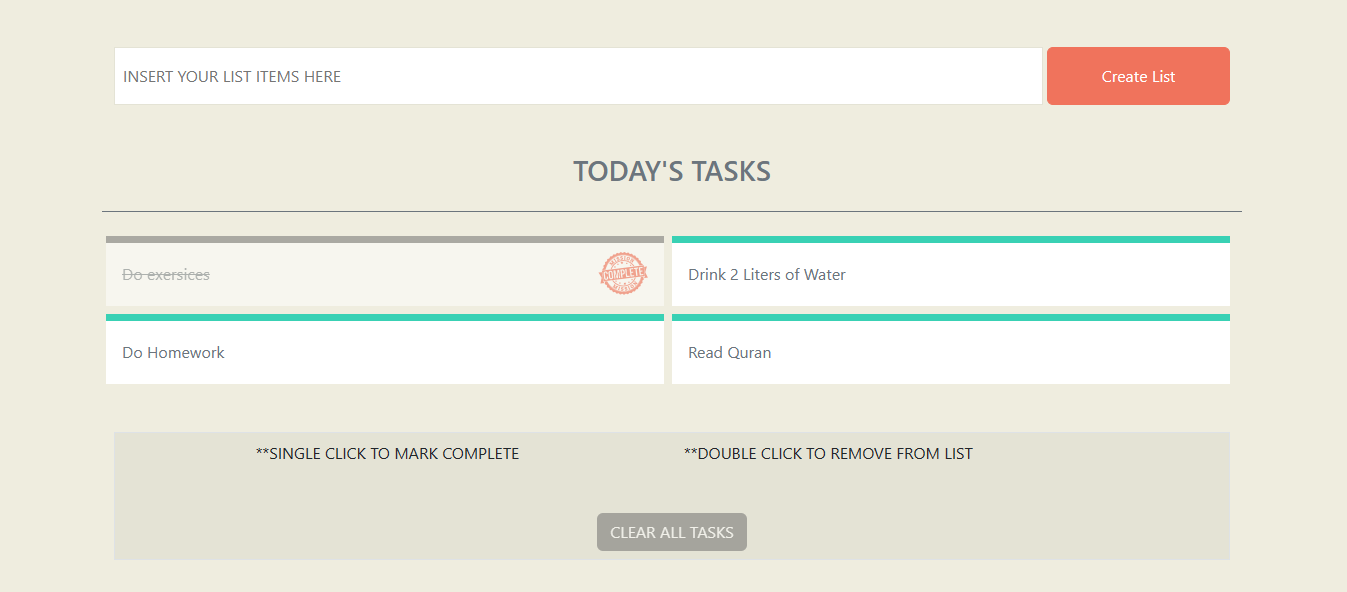
Task: Click the 'Double click to remove from list' note
Action: pyautogui.click(x=828, y=454)
